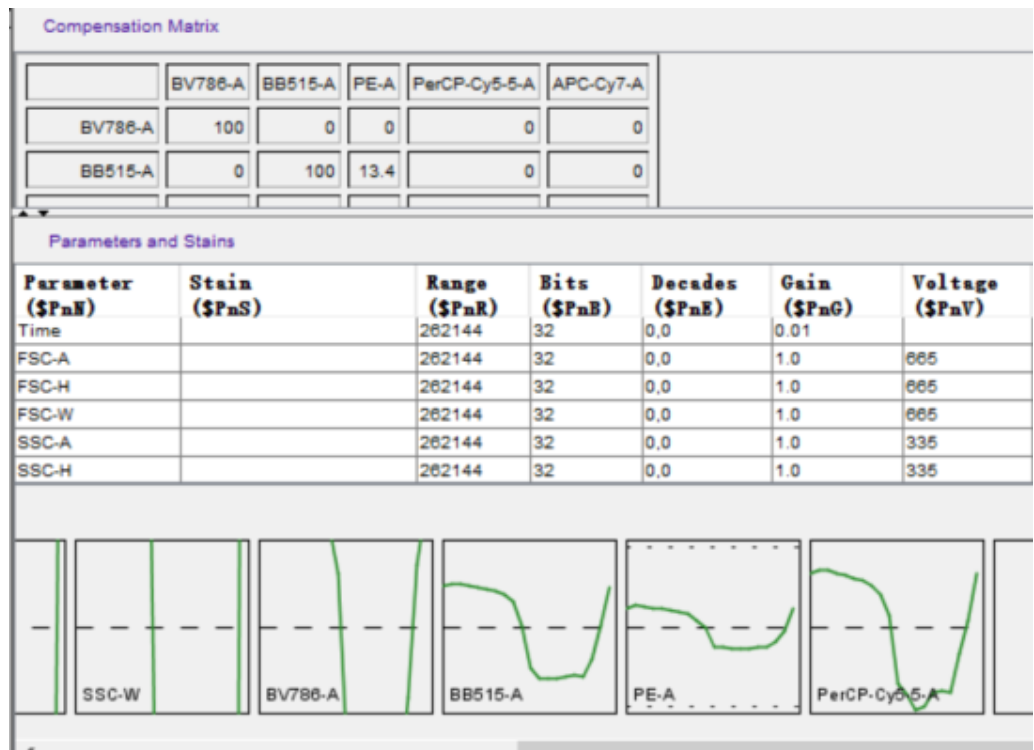Viewport: 1034px width, 750px height.
Task: Select the FSC-H parameter row
Action: (524, 386)
